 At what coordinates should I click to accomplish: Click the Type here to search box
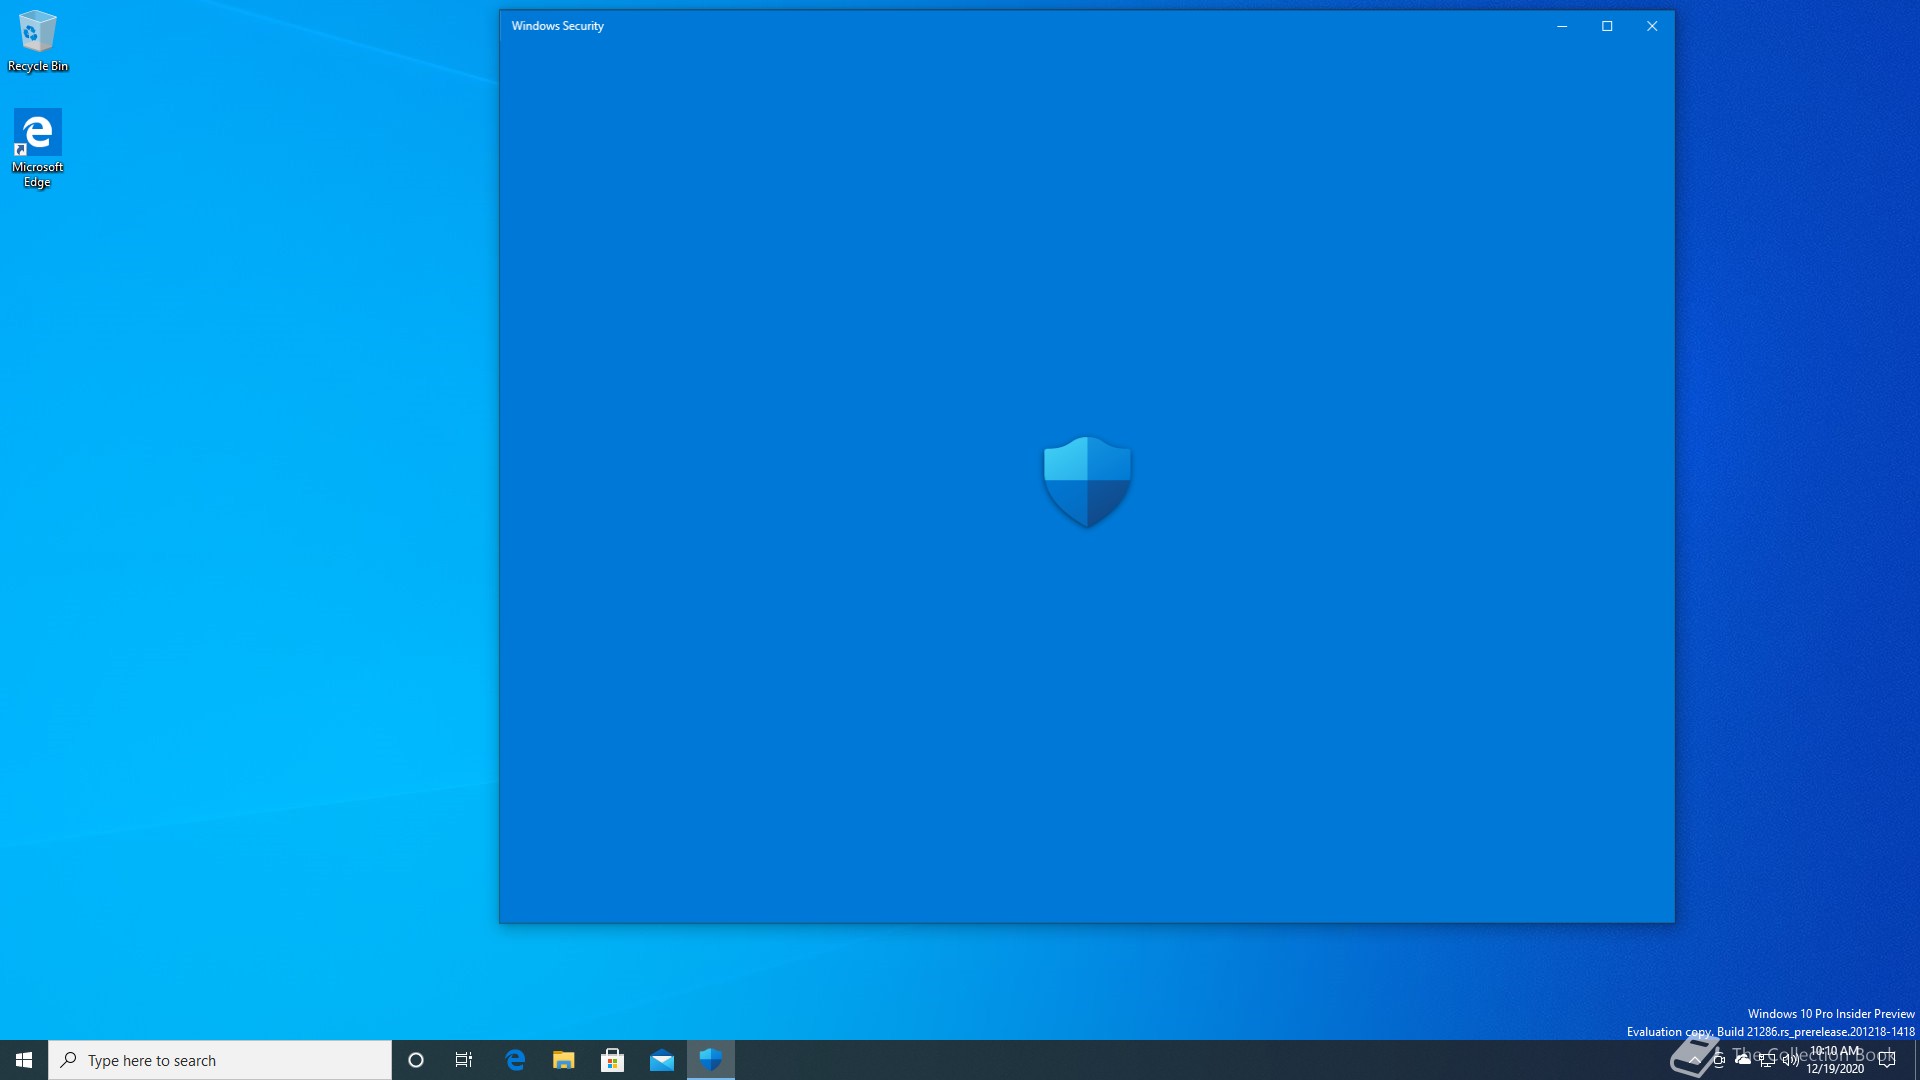point(220,1060)
